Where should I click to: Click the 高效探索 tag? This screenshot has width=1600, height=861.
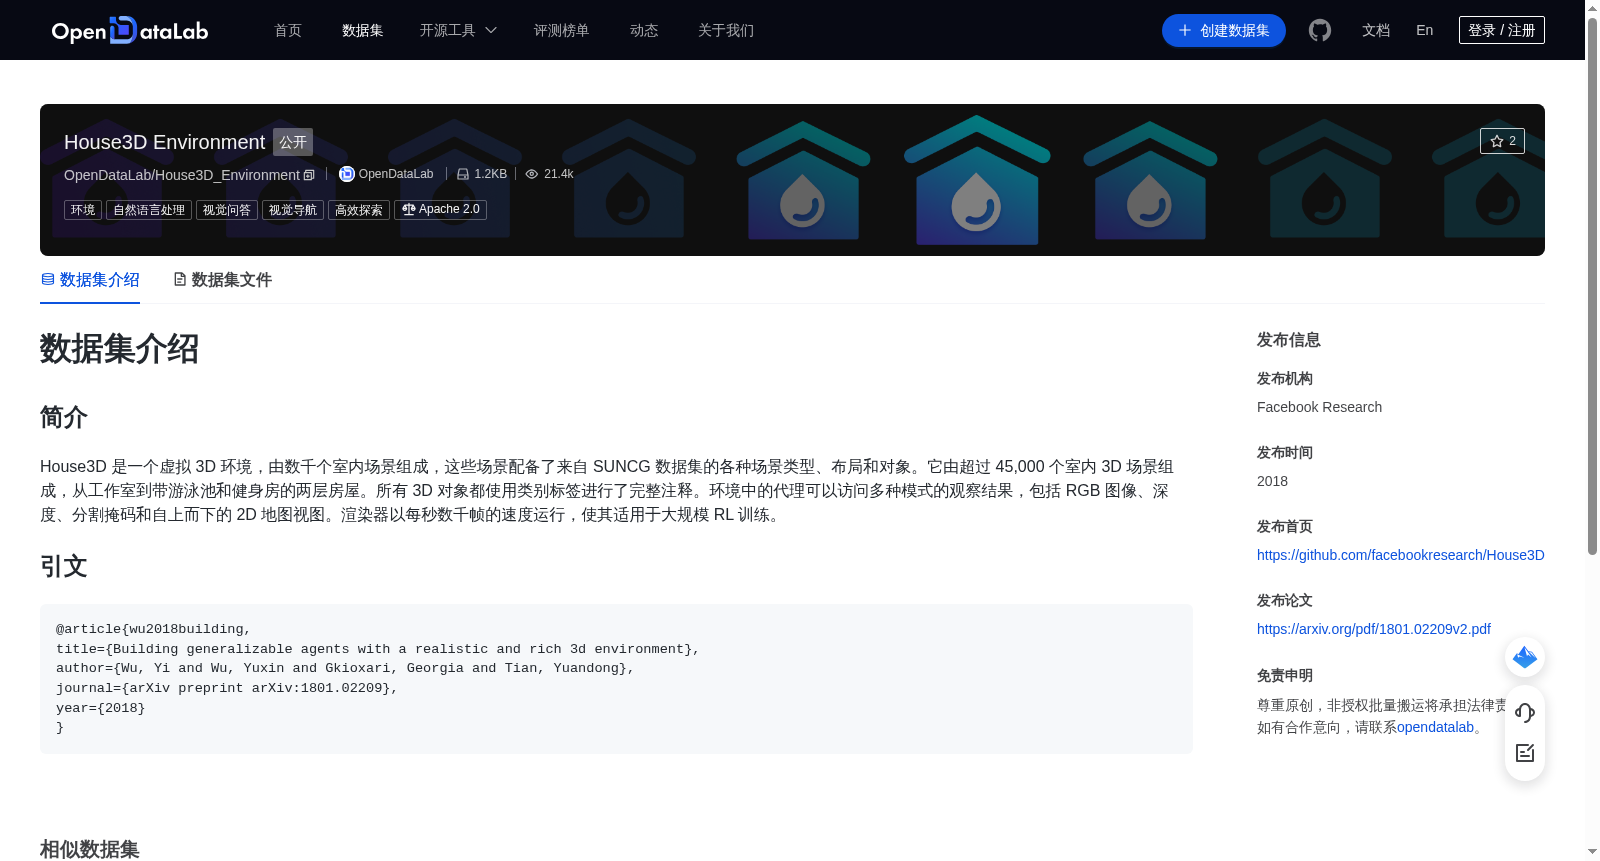(x=359, y=210)
